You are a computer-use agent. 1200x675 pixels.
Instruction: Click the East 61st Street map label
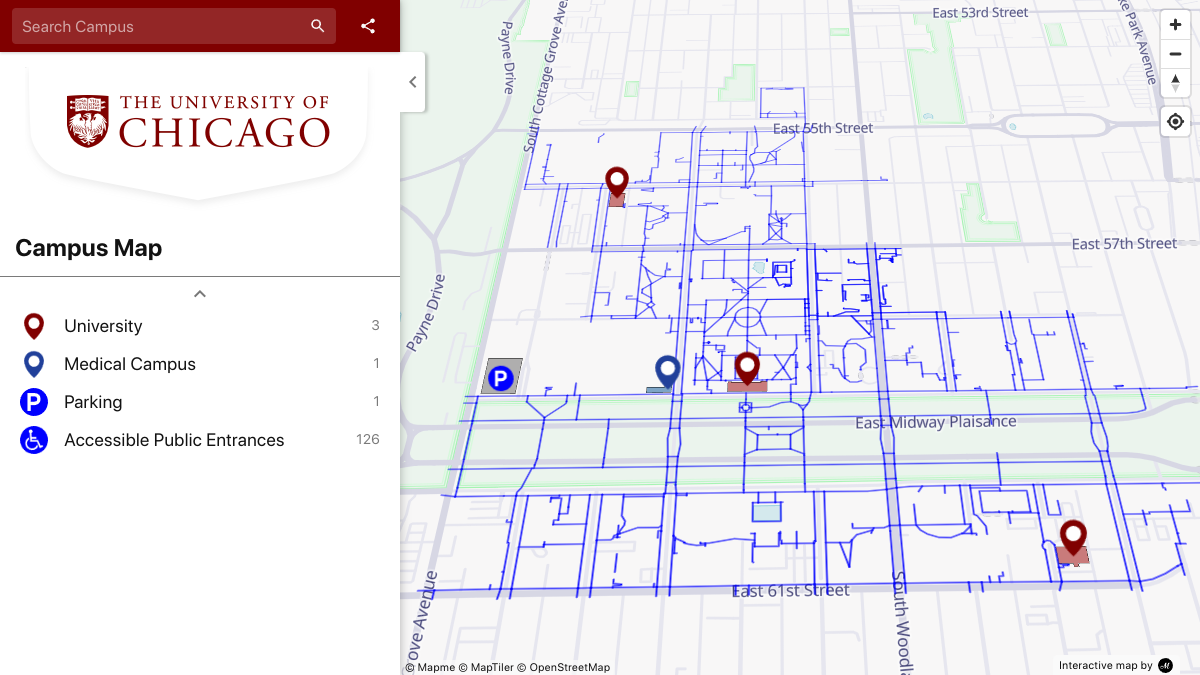point(791,591)
